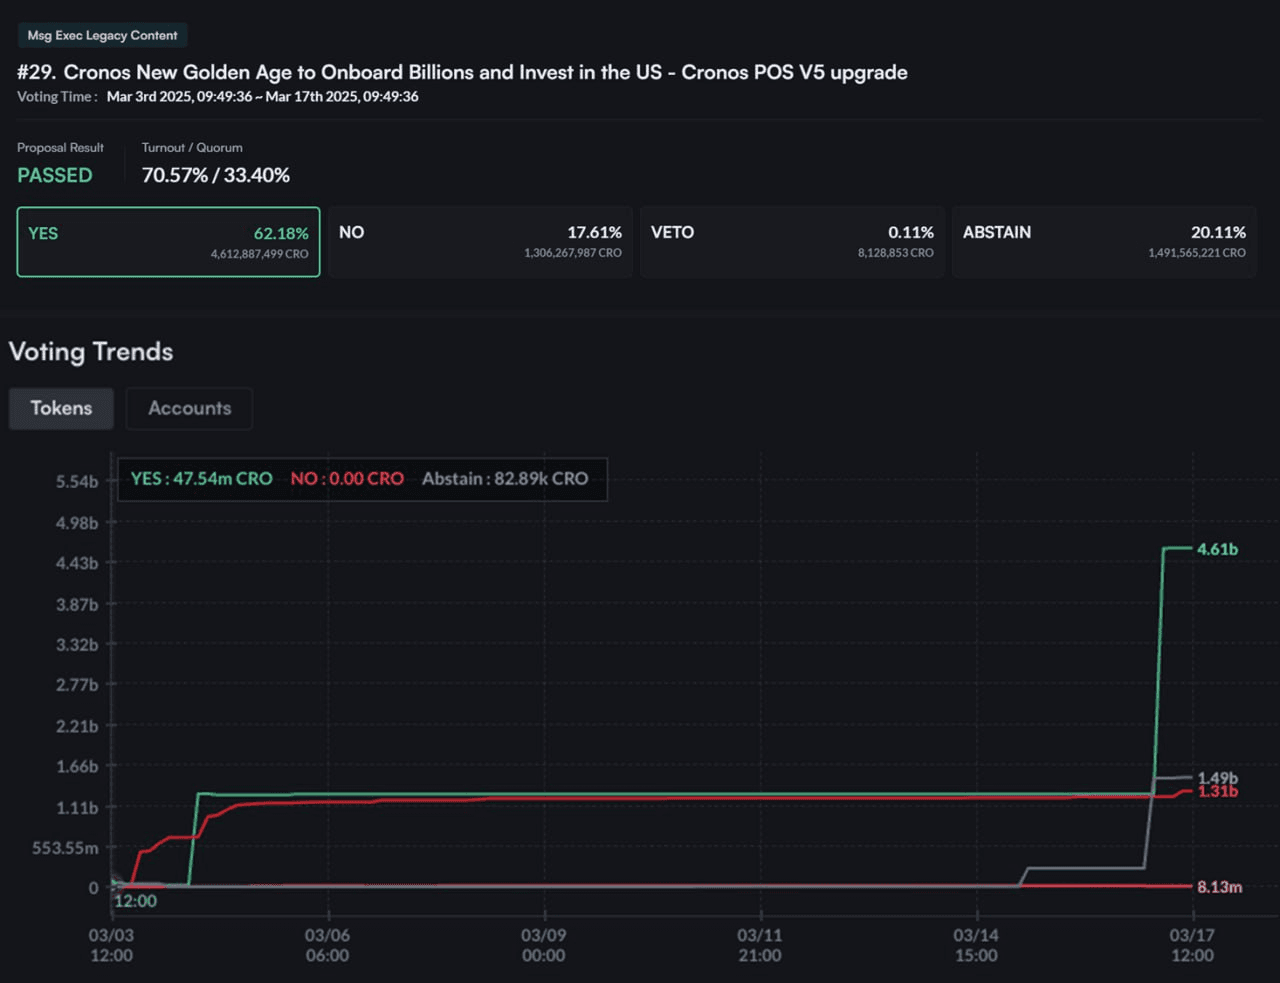Screen dimensions: 1280x983
Task: Click the 8.13m veto line end label
Action: 1219,887
